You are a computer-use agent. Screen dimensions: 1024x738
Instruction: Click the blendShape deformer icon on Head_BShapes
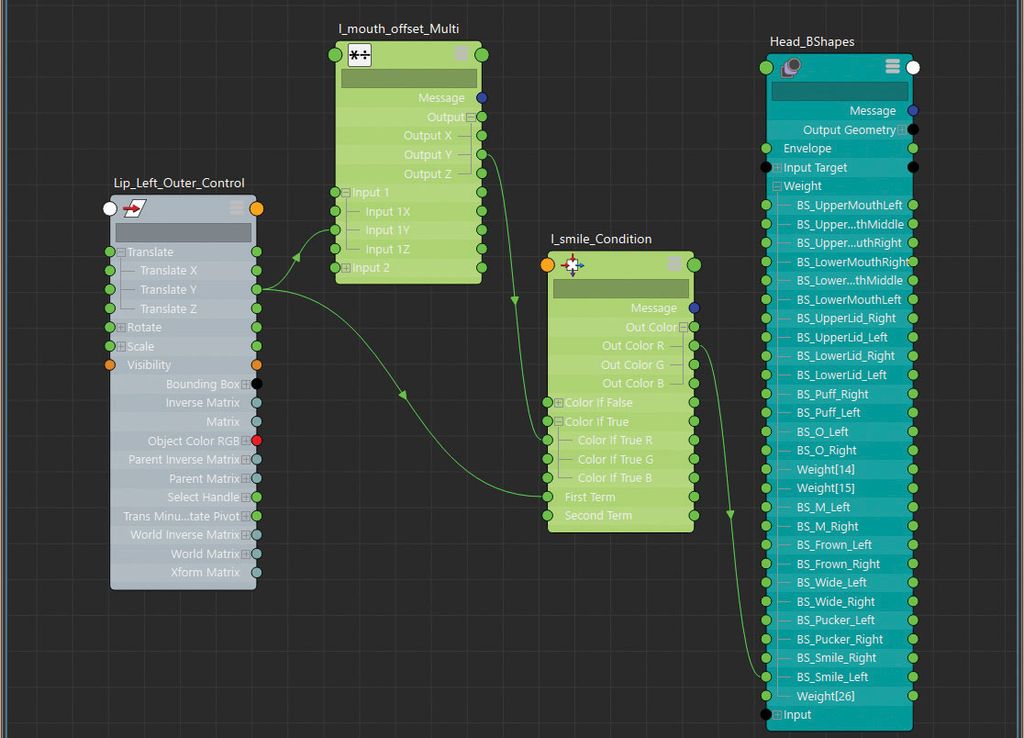(790, 66)
